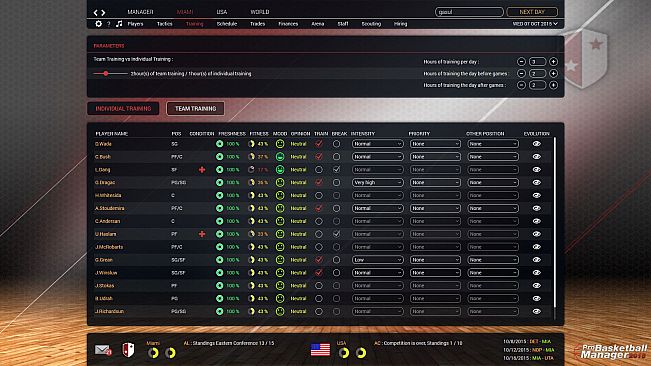Image resolution: width=651 pixels, height=366 pixels.
Task: Select the TEAM TRAINING button
Action: 196,109
